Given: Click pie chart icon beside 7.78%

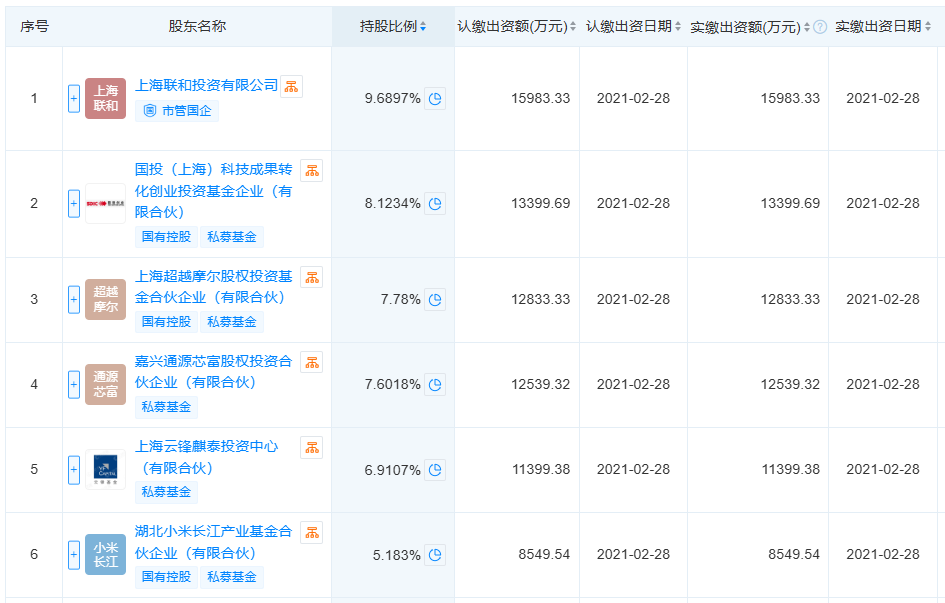Looking at the screenshot, I should click(x=435, y=299).
